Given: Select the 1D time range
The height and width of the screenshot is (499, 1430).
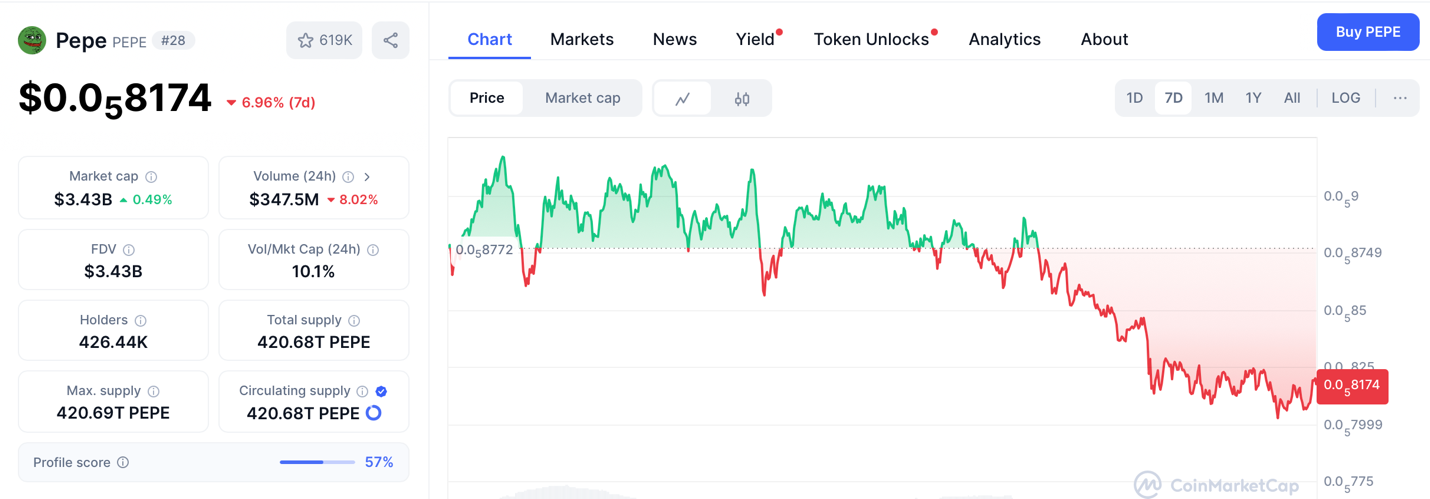Looking at the screenshot, I should (x=1134, y=98).
